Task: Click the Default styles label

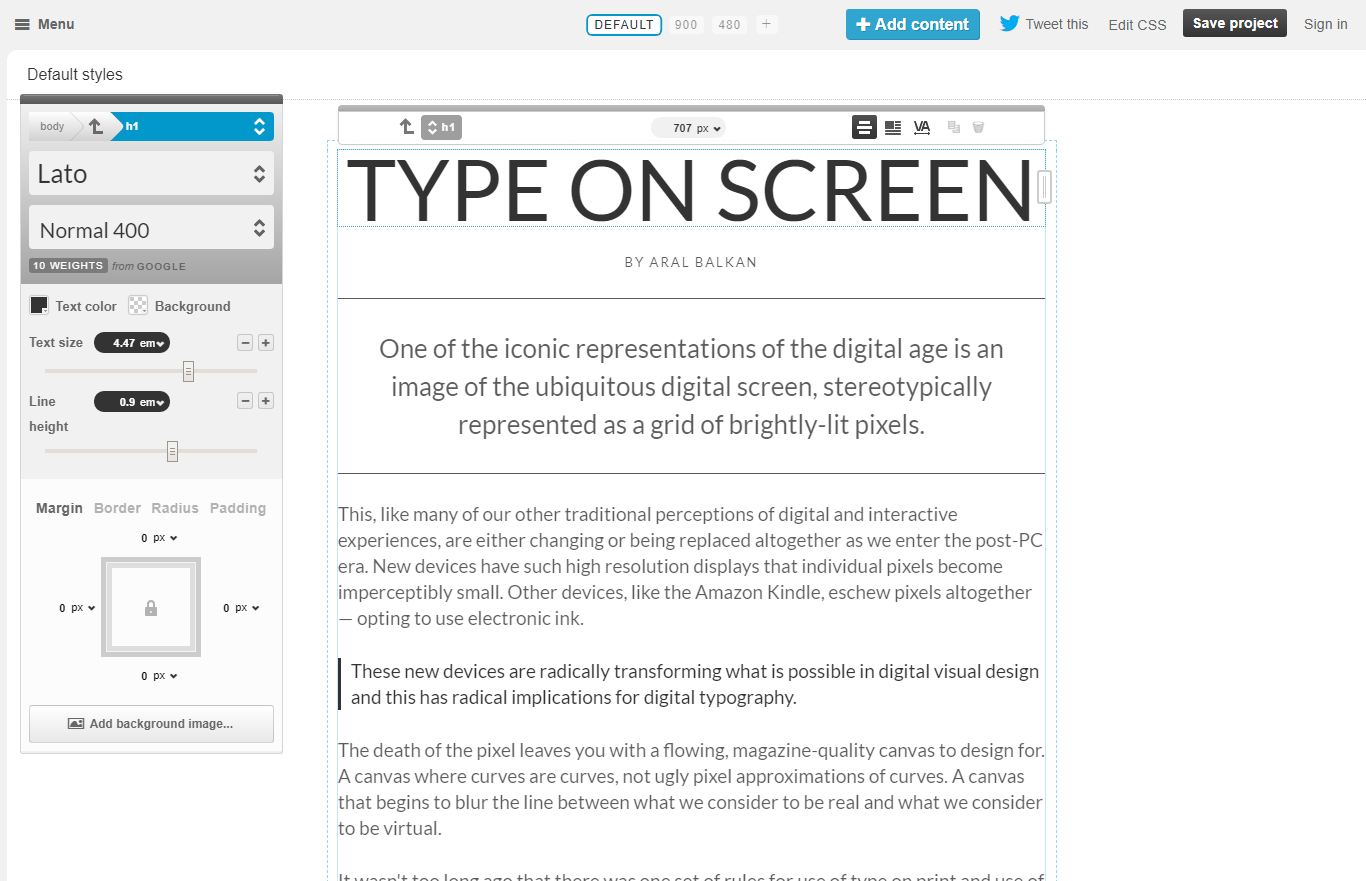Action: coord(75,74)
